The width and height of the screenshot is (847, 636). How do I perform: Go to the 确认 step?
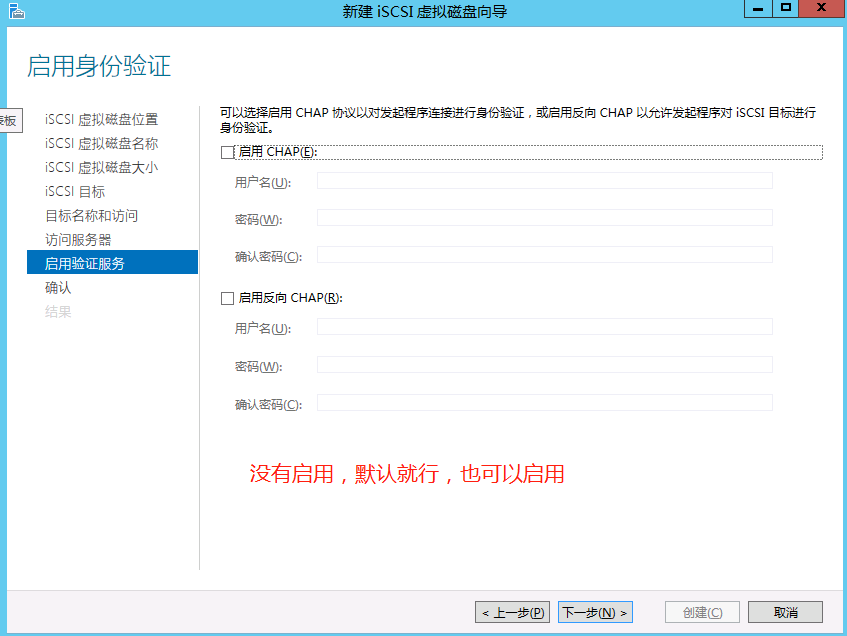[58, 287]
